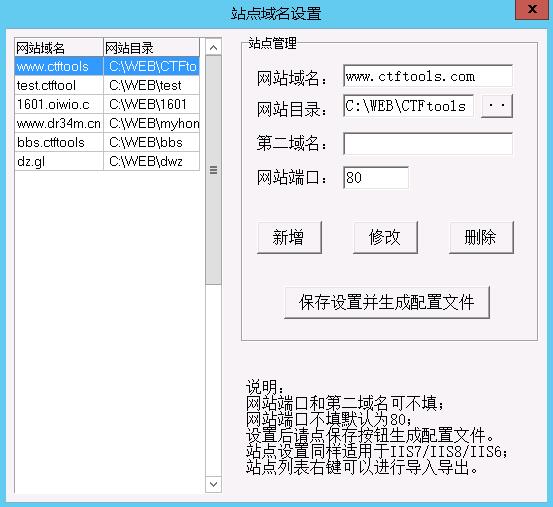Close the 站点域名设置 window
Screen dimensions: 553x507
point(533,10)
